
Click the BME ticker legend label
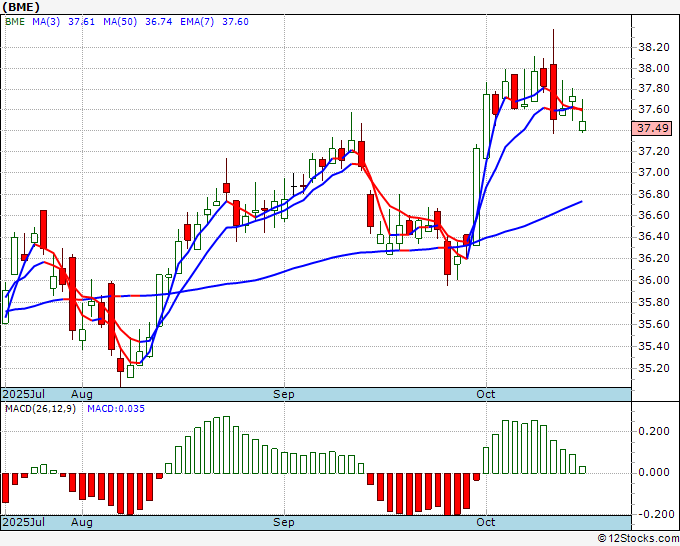15,22
